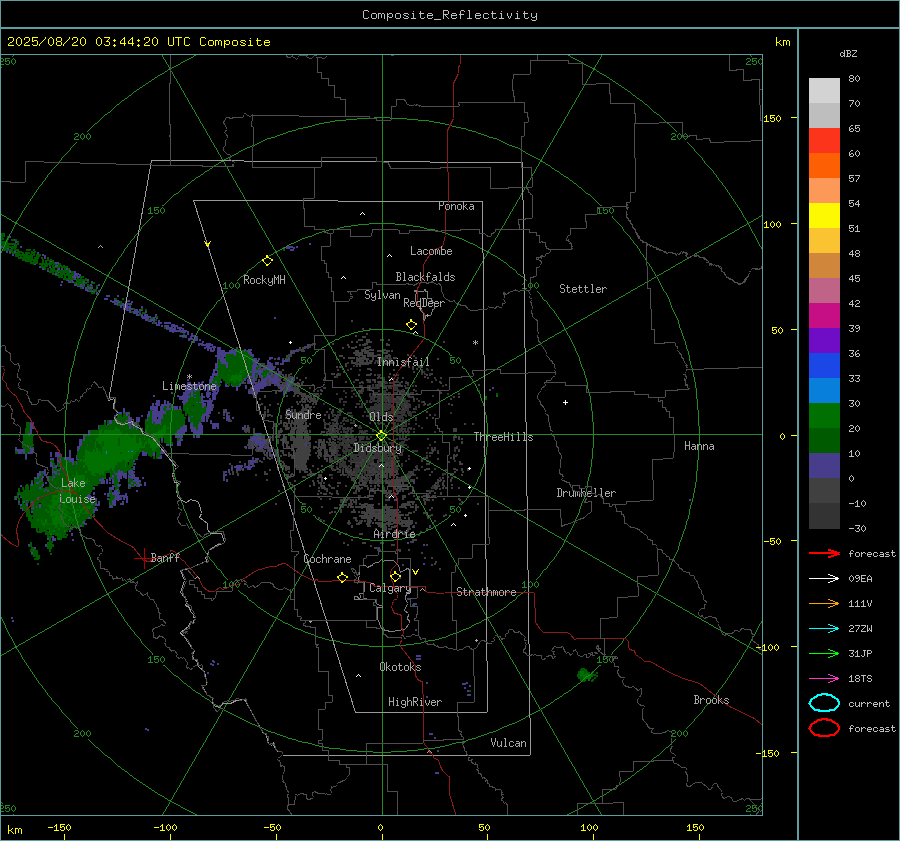
Task: Click the yellow diamond marker below Cochrane
Action: coord(342,577)
